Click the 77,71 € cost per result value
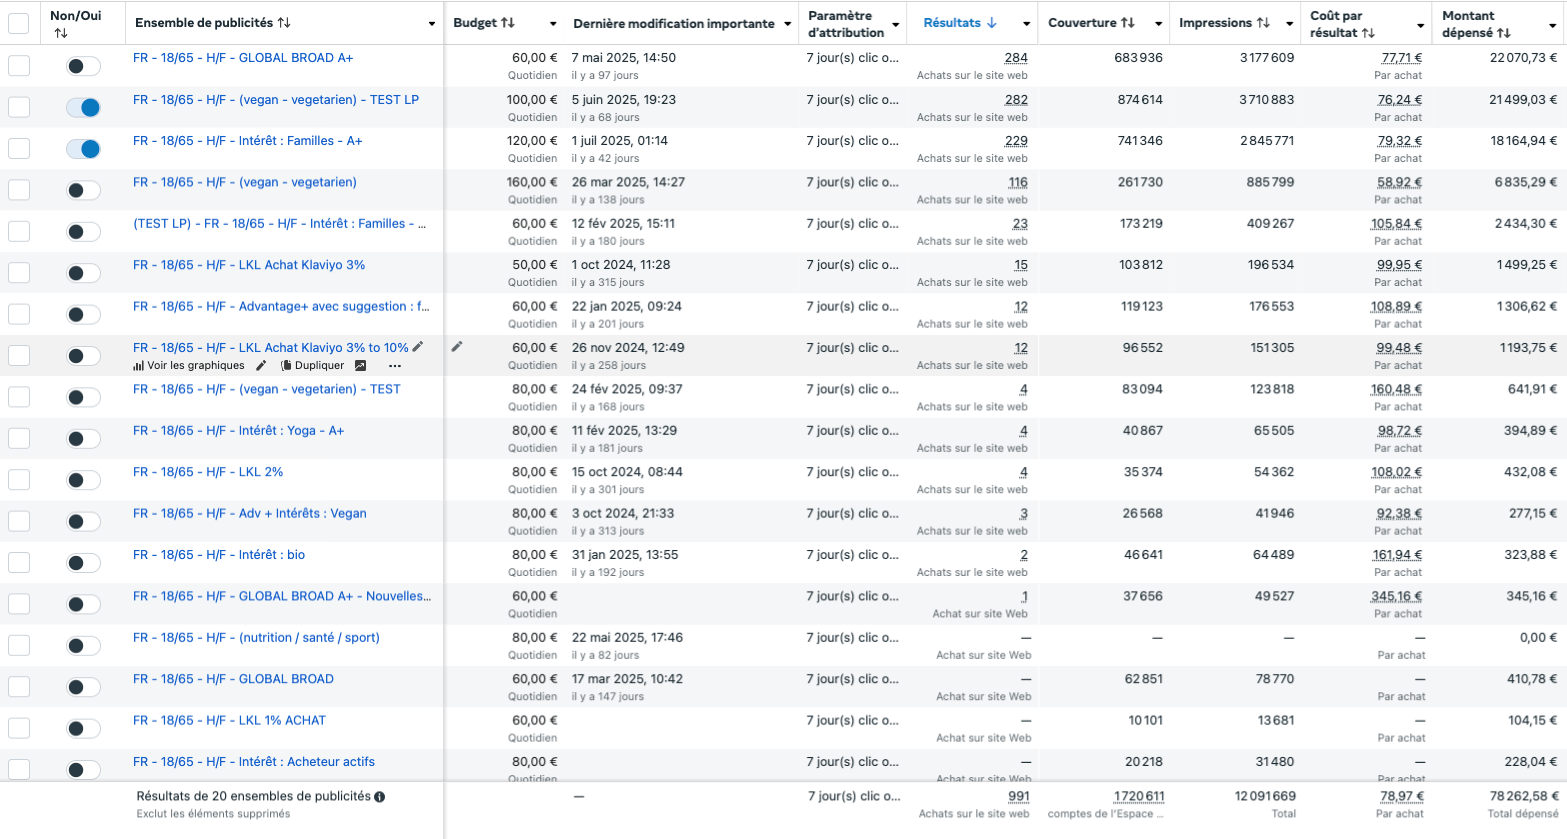1567x839 pixels. point(1401,58)
